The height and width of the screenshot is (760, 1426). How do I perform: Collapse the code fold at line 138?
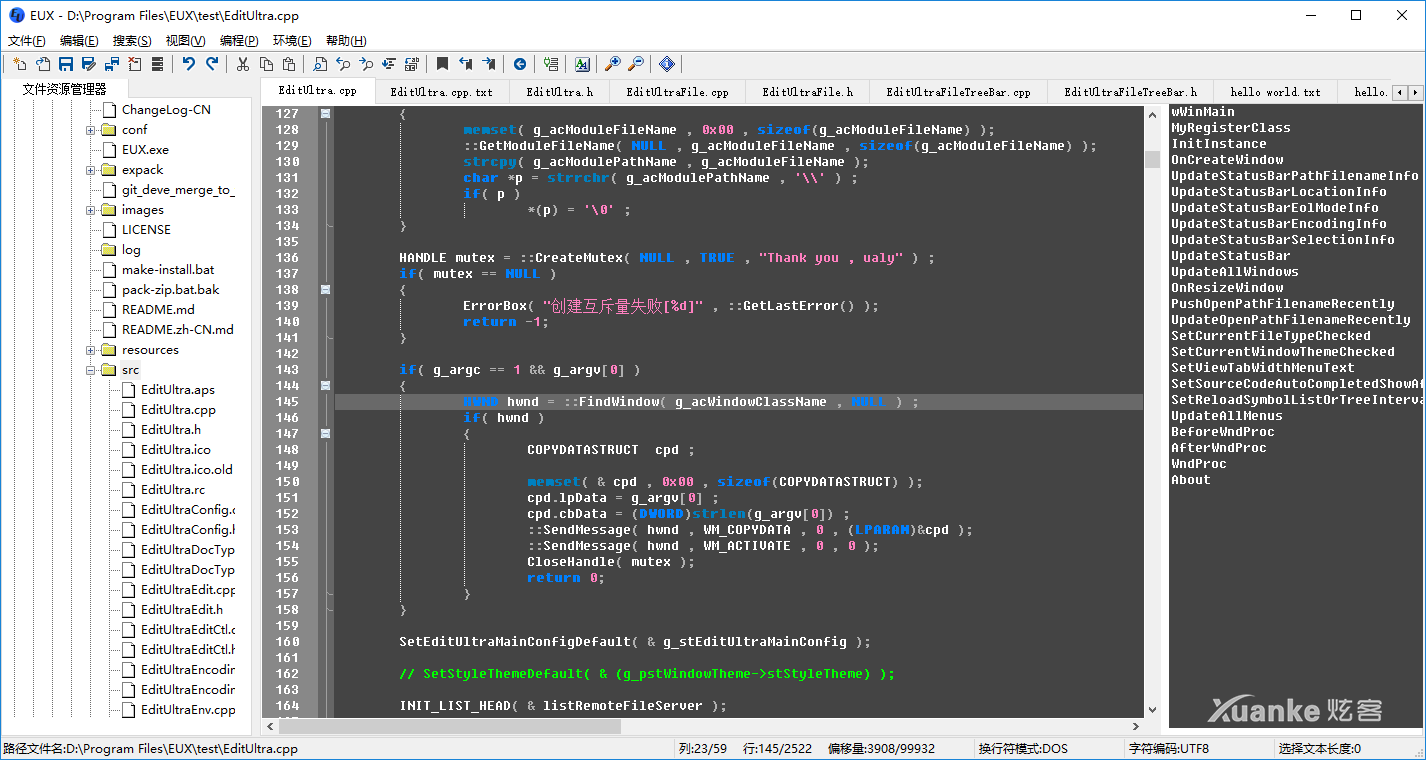[x=325, y=289]
